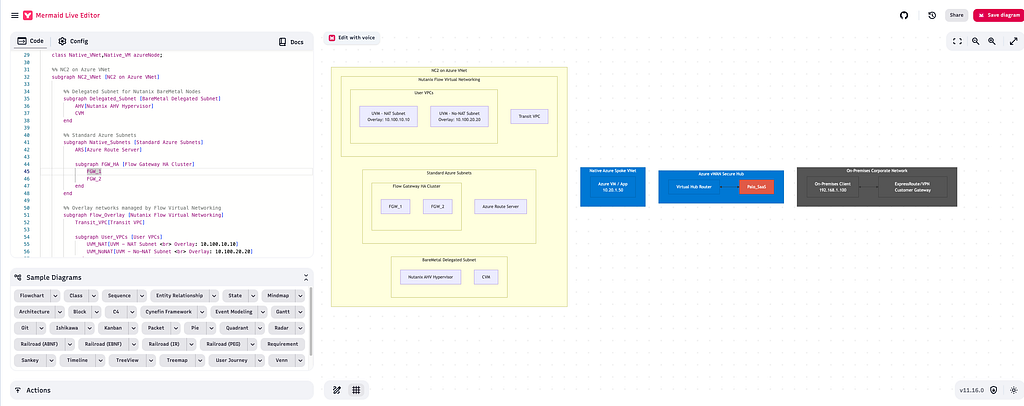
Task: Click line number 40 in gutter
Action: coord(27,134)
